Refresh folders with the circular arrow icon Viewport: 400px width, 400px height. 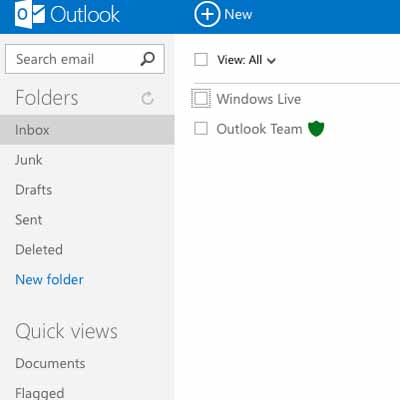point(147,98)
